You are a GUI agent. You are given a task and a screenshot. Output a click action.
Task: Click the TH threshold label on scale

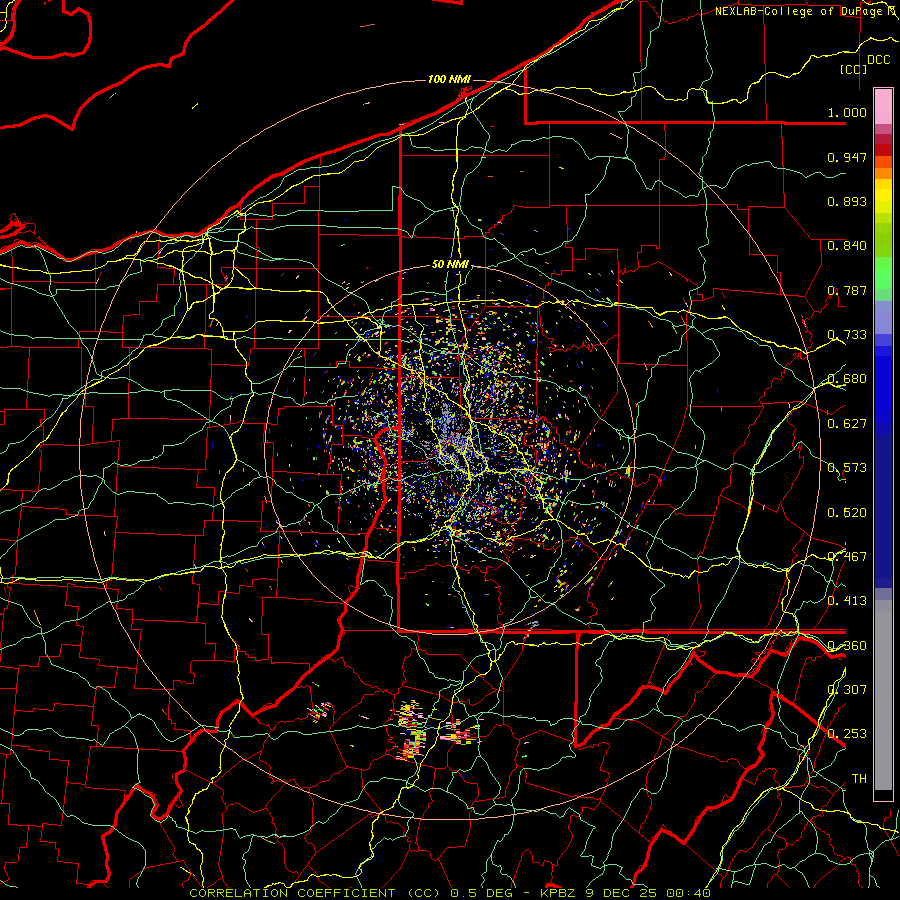(859, 779)
